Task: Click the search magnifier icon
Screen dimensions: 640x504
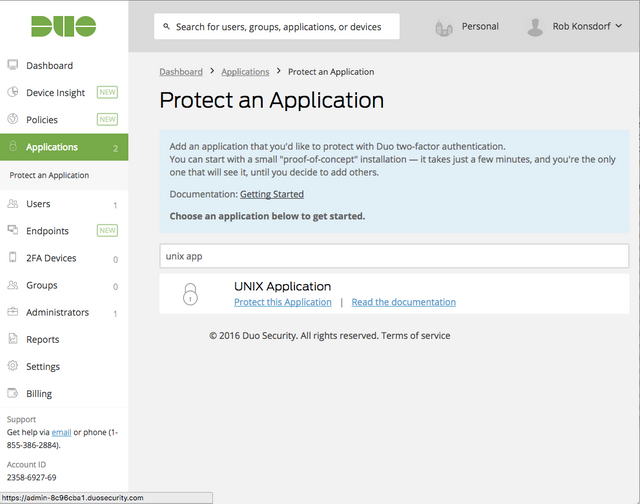Action: tap(167, 27)
